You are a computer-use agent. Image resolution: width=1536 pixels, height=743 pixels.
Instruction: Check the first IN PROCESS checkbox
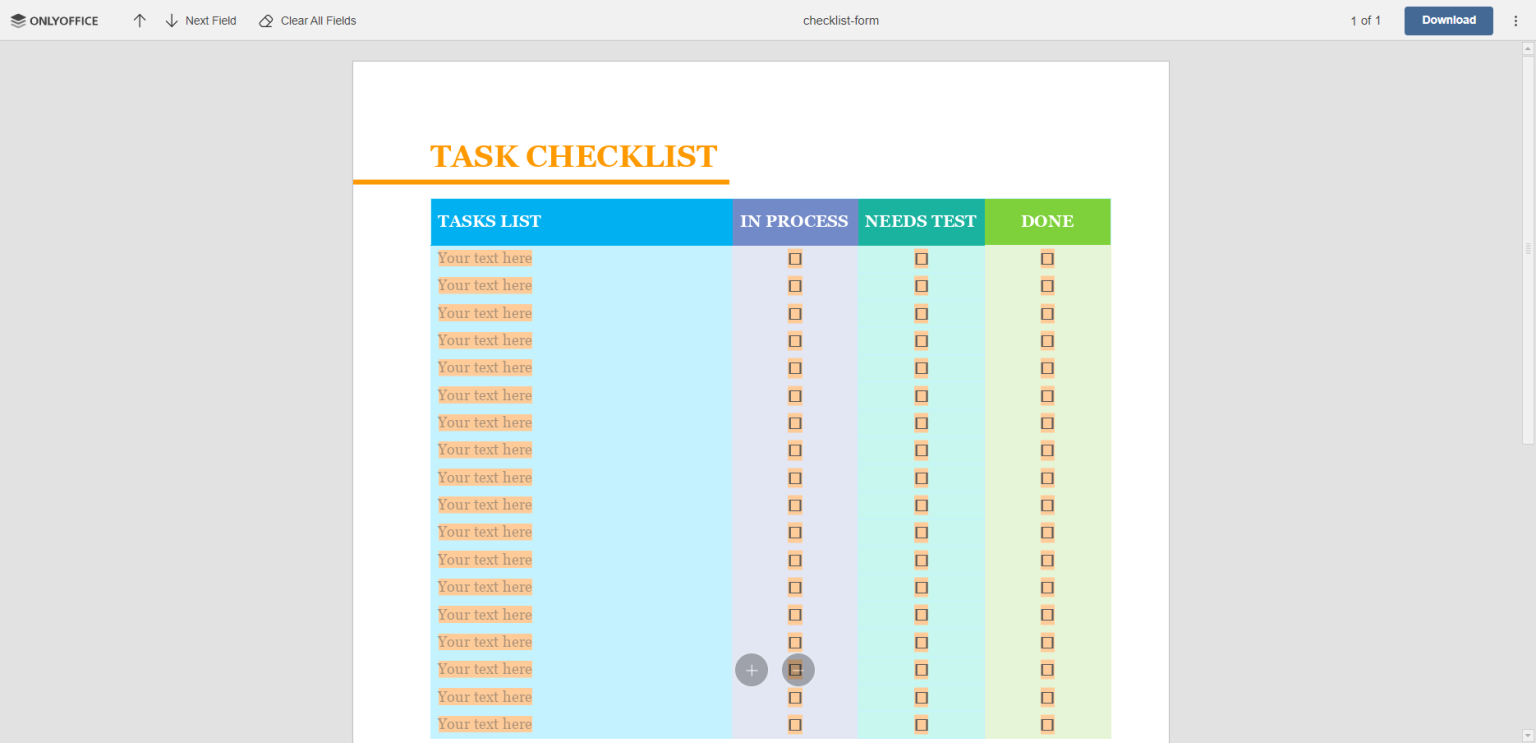coord(795,258)
